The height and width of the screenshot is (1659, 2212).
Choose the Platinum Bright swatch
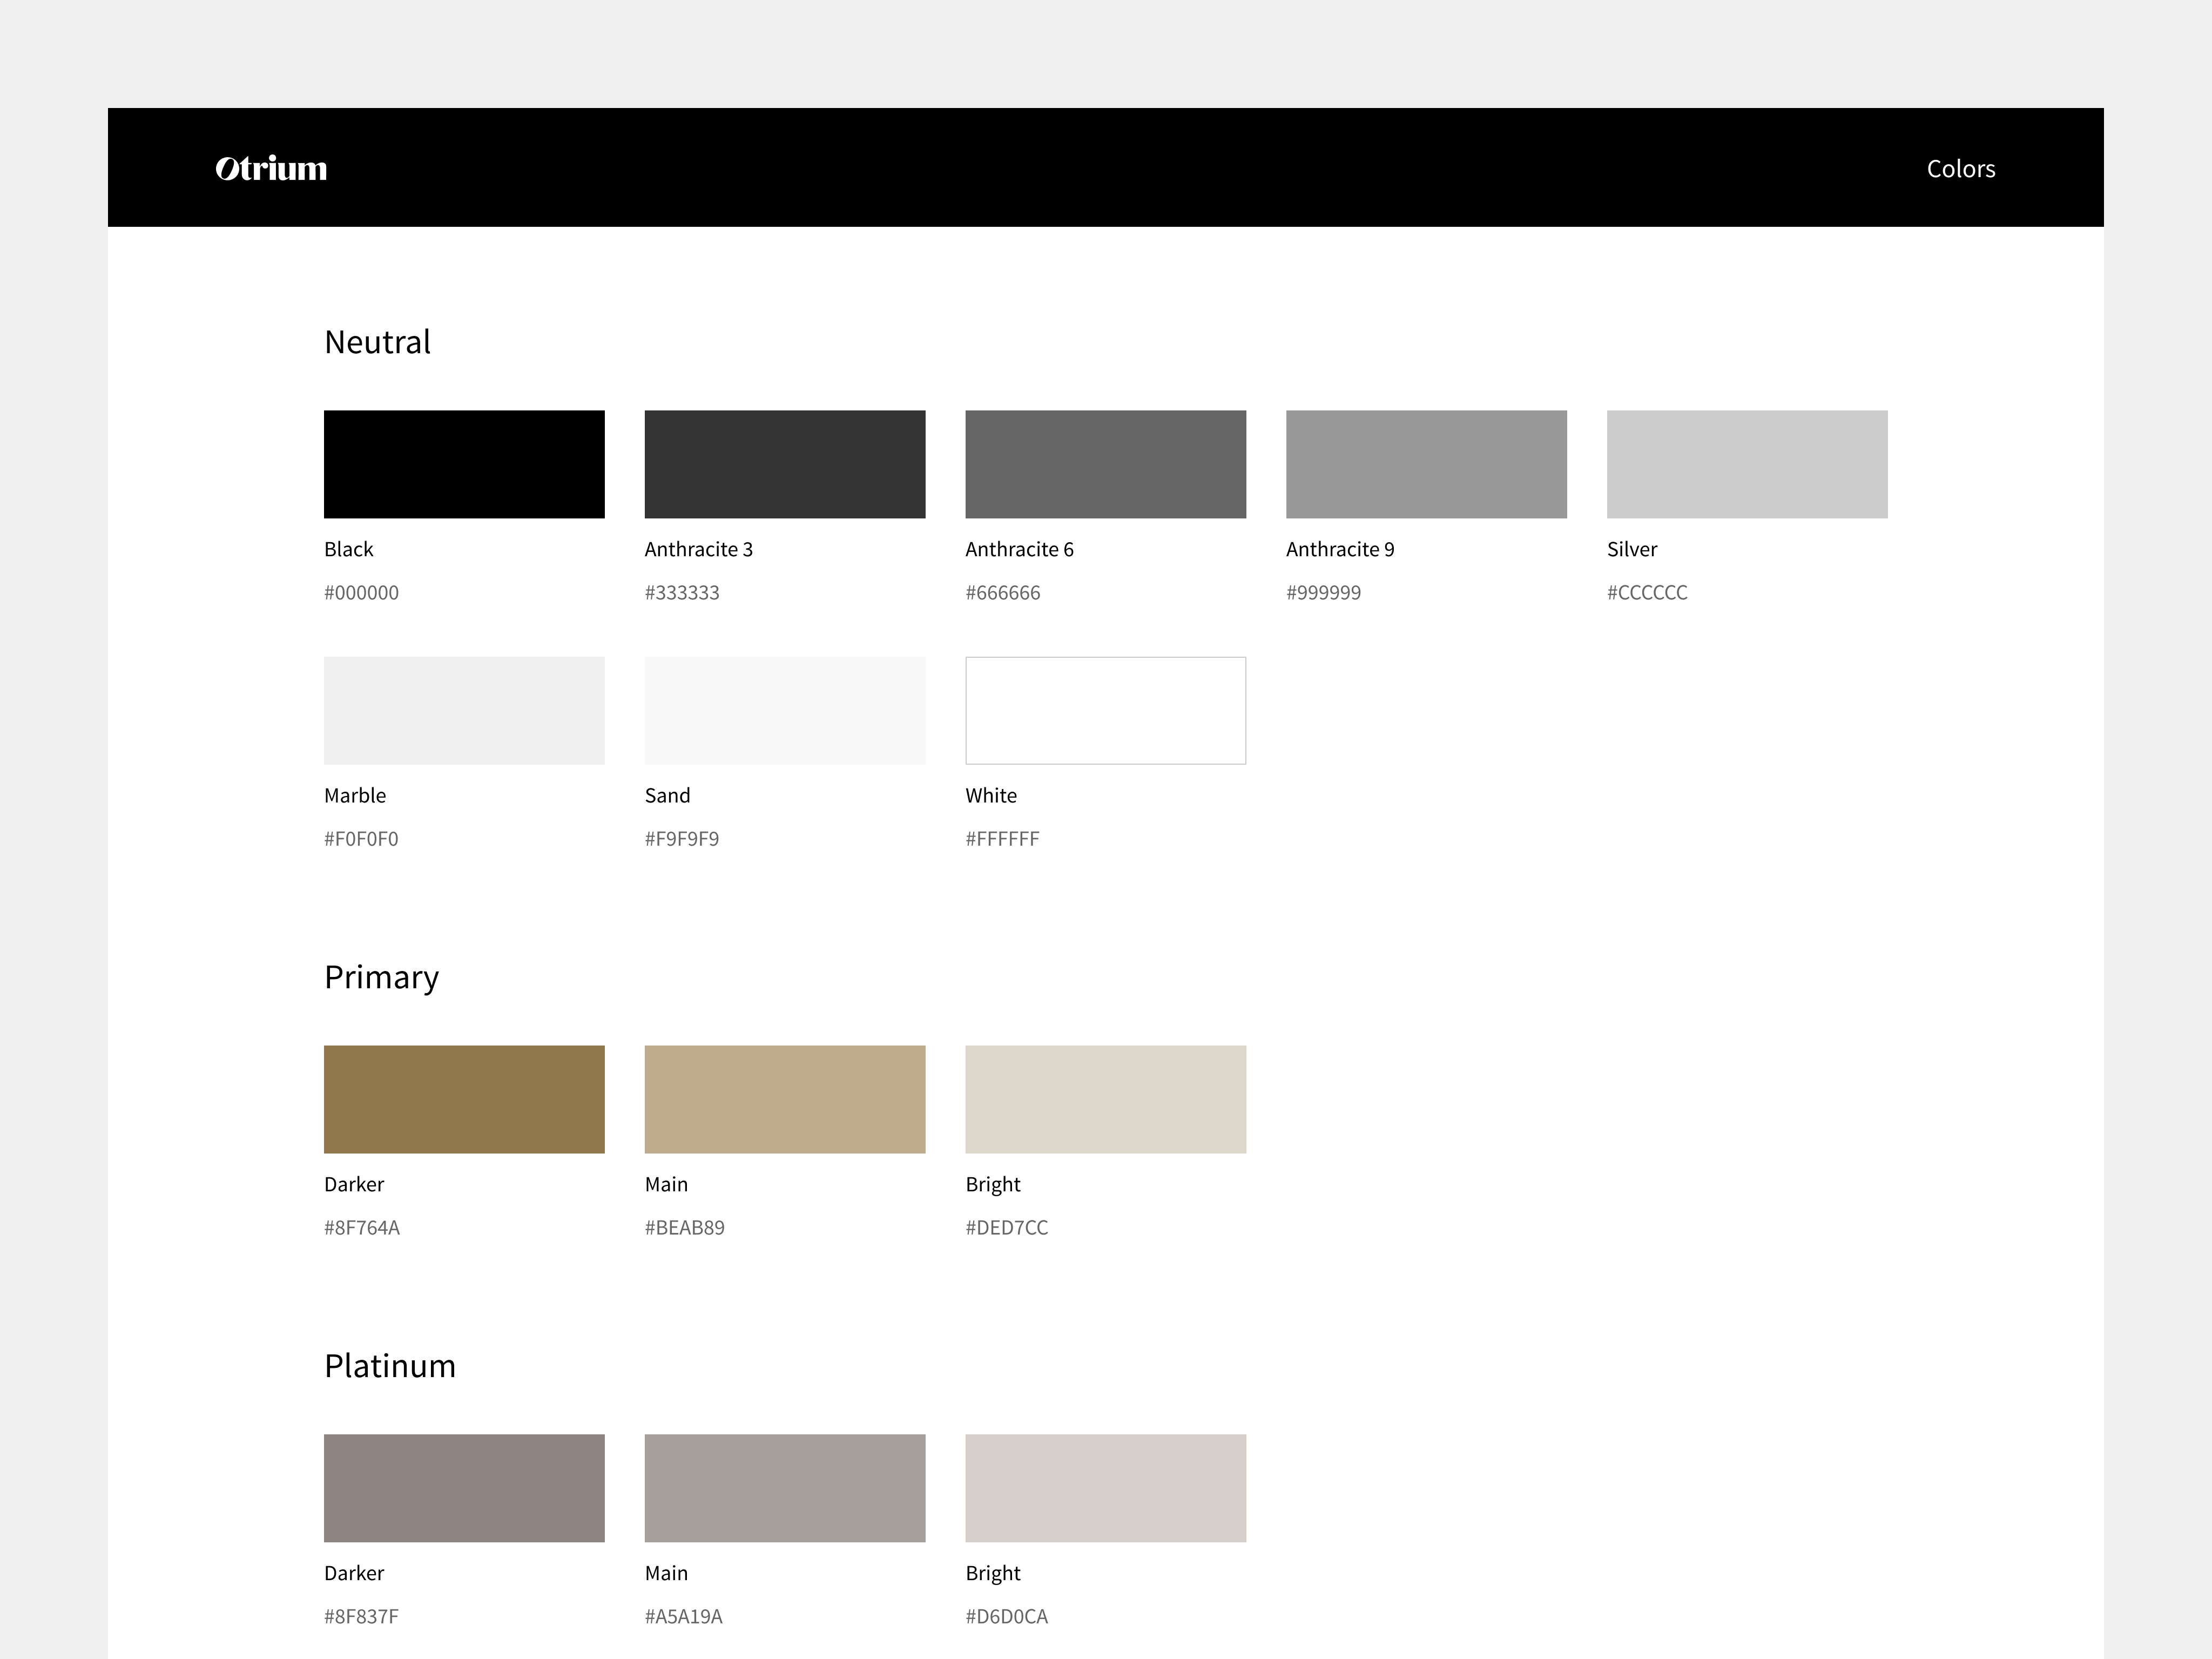tap(1105, 1488)
